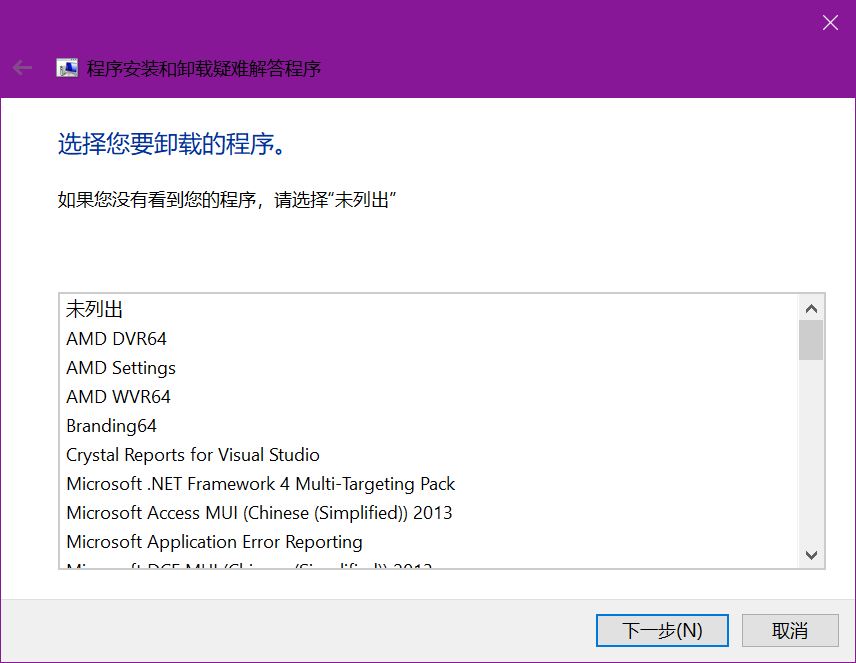
Task: Choose Microsoft .NET Framework 4 Multi-Targeting Pack
Action: 260,484
